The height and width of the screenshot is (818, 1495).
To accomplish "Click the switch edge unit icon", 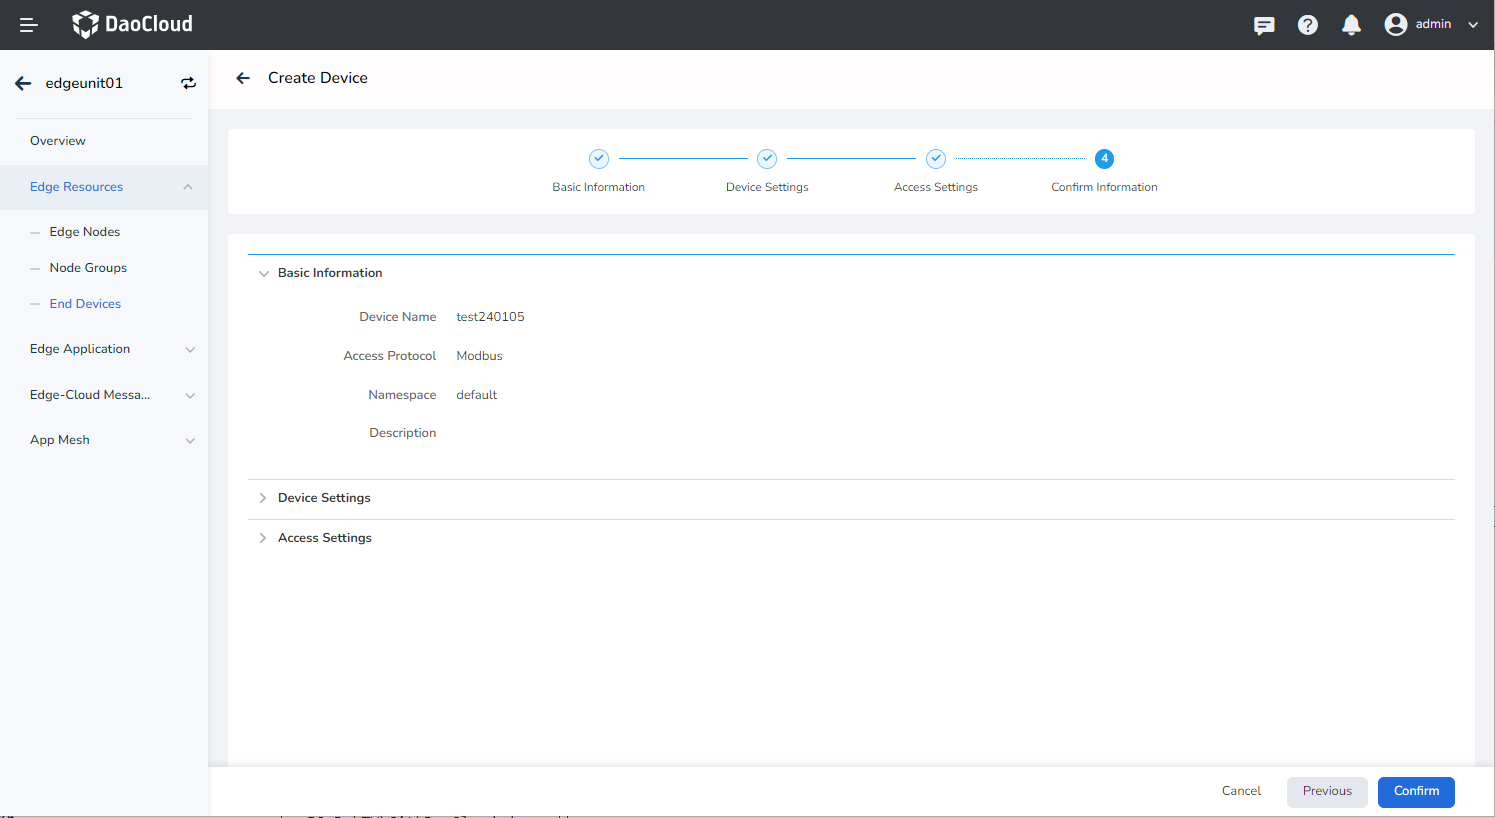I will coord(188,83).
